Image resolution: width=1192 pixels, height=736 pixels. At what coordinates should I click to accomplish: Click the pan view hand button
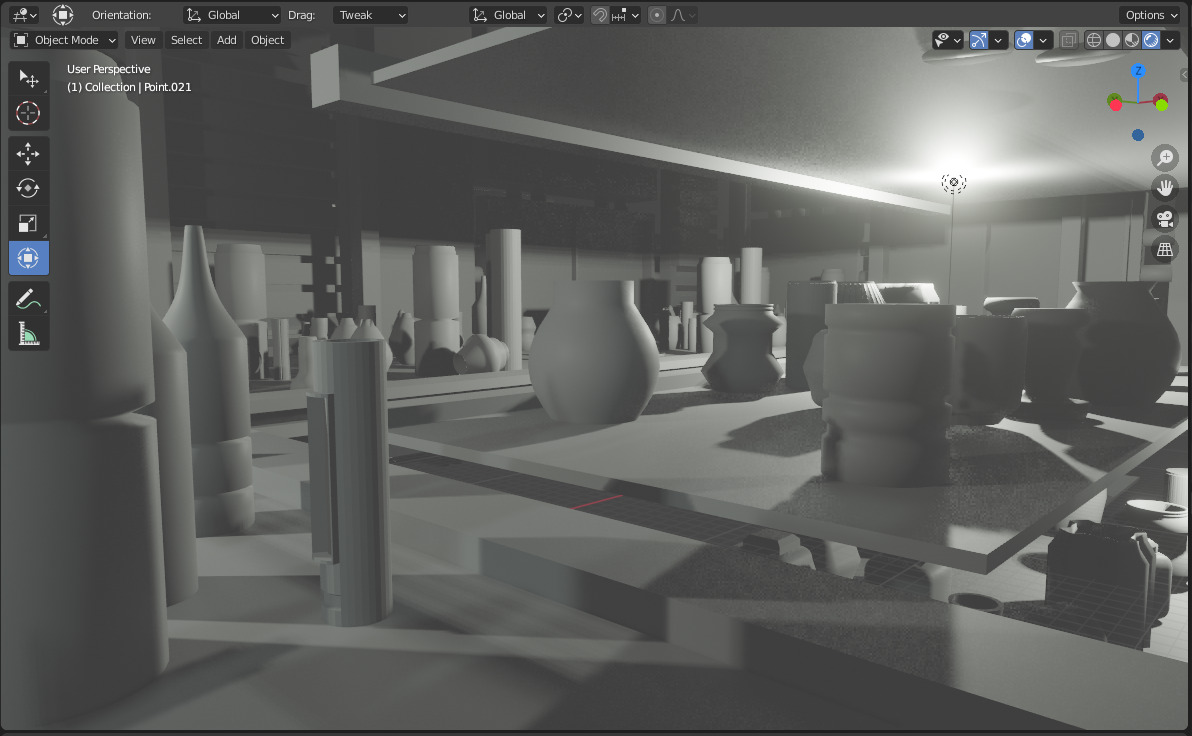click(x=1165, y=188)
